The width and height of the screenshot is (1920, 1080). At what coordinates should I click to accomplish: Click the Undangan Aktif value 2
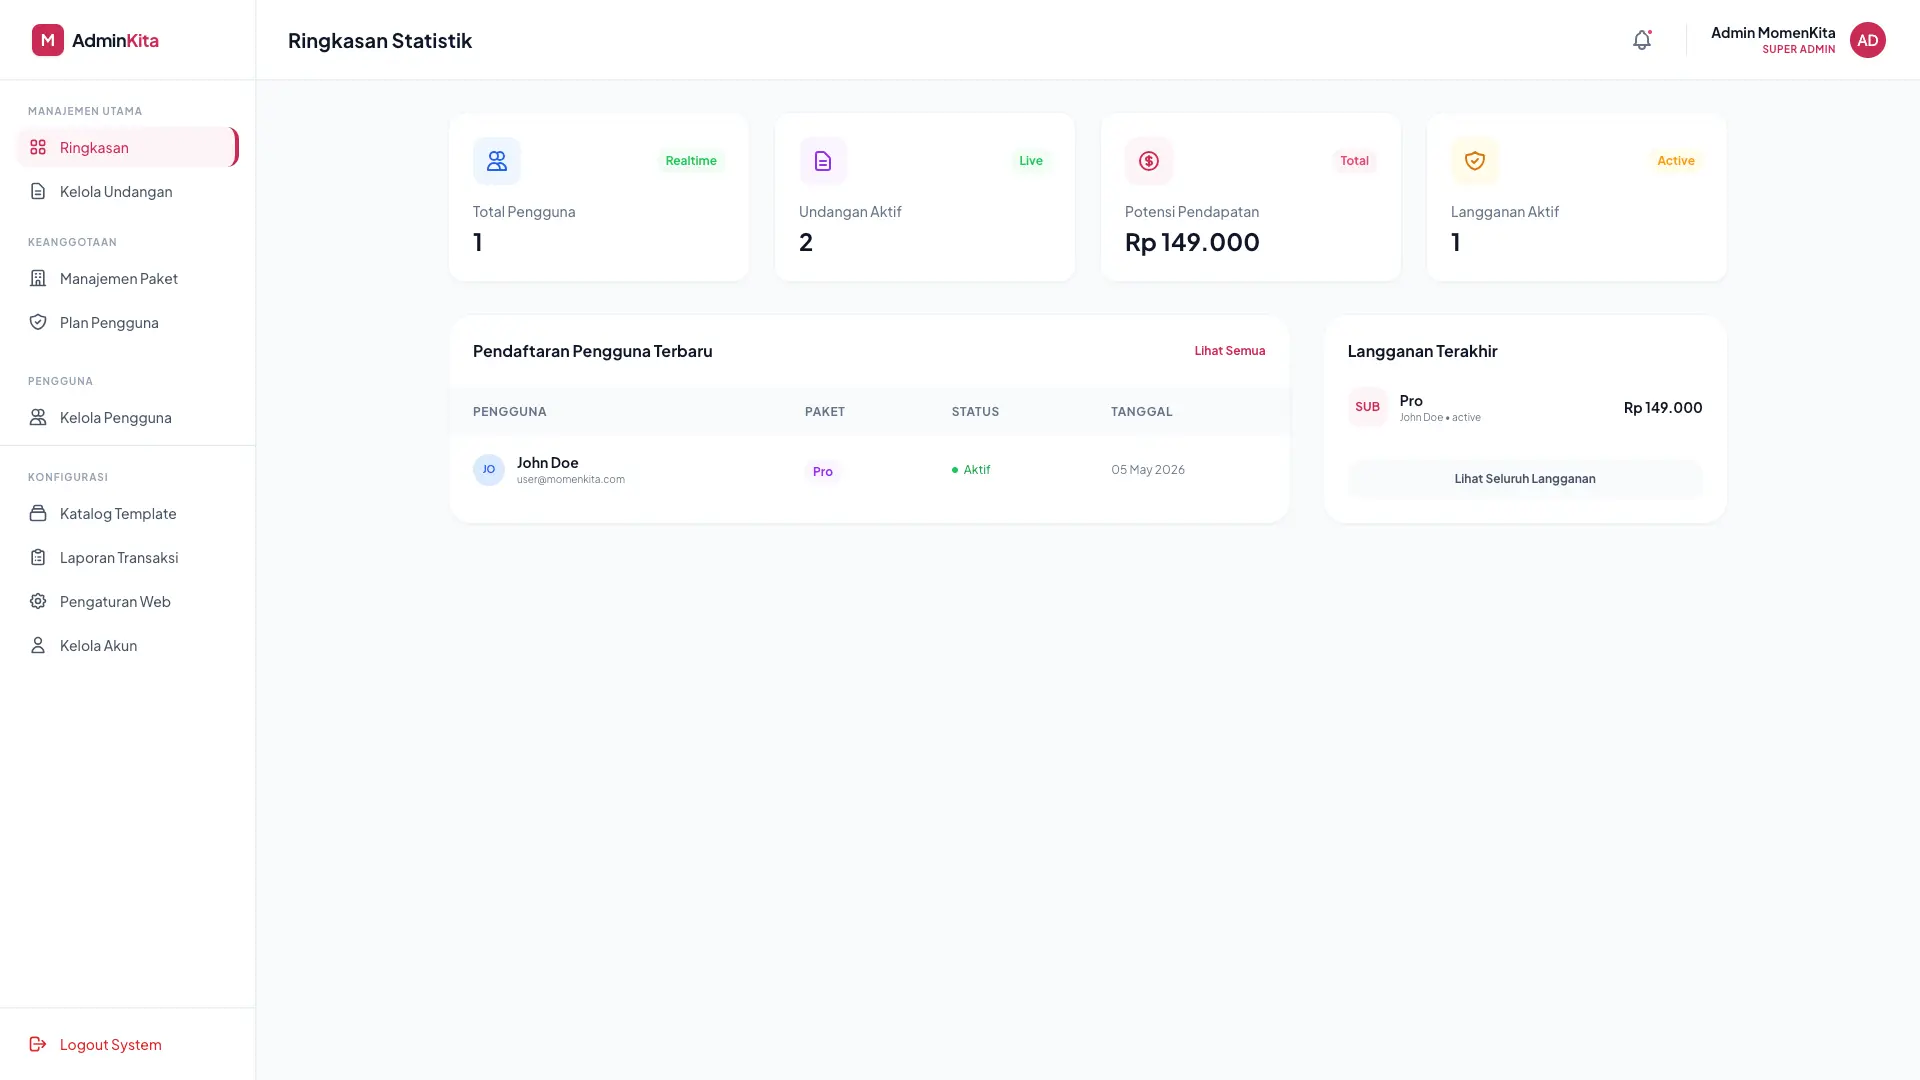[806, 242]
